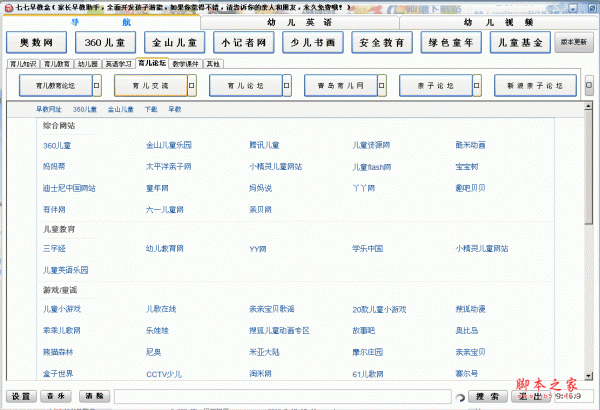This screenshot has width=600, height=410.
Task: Open the 儿童资源网 link
Action: tap(371, 145)
